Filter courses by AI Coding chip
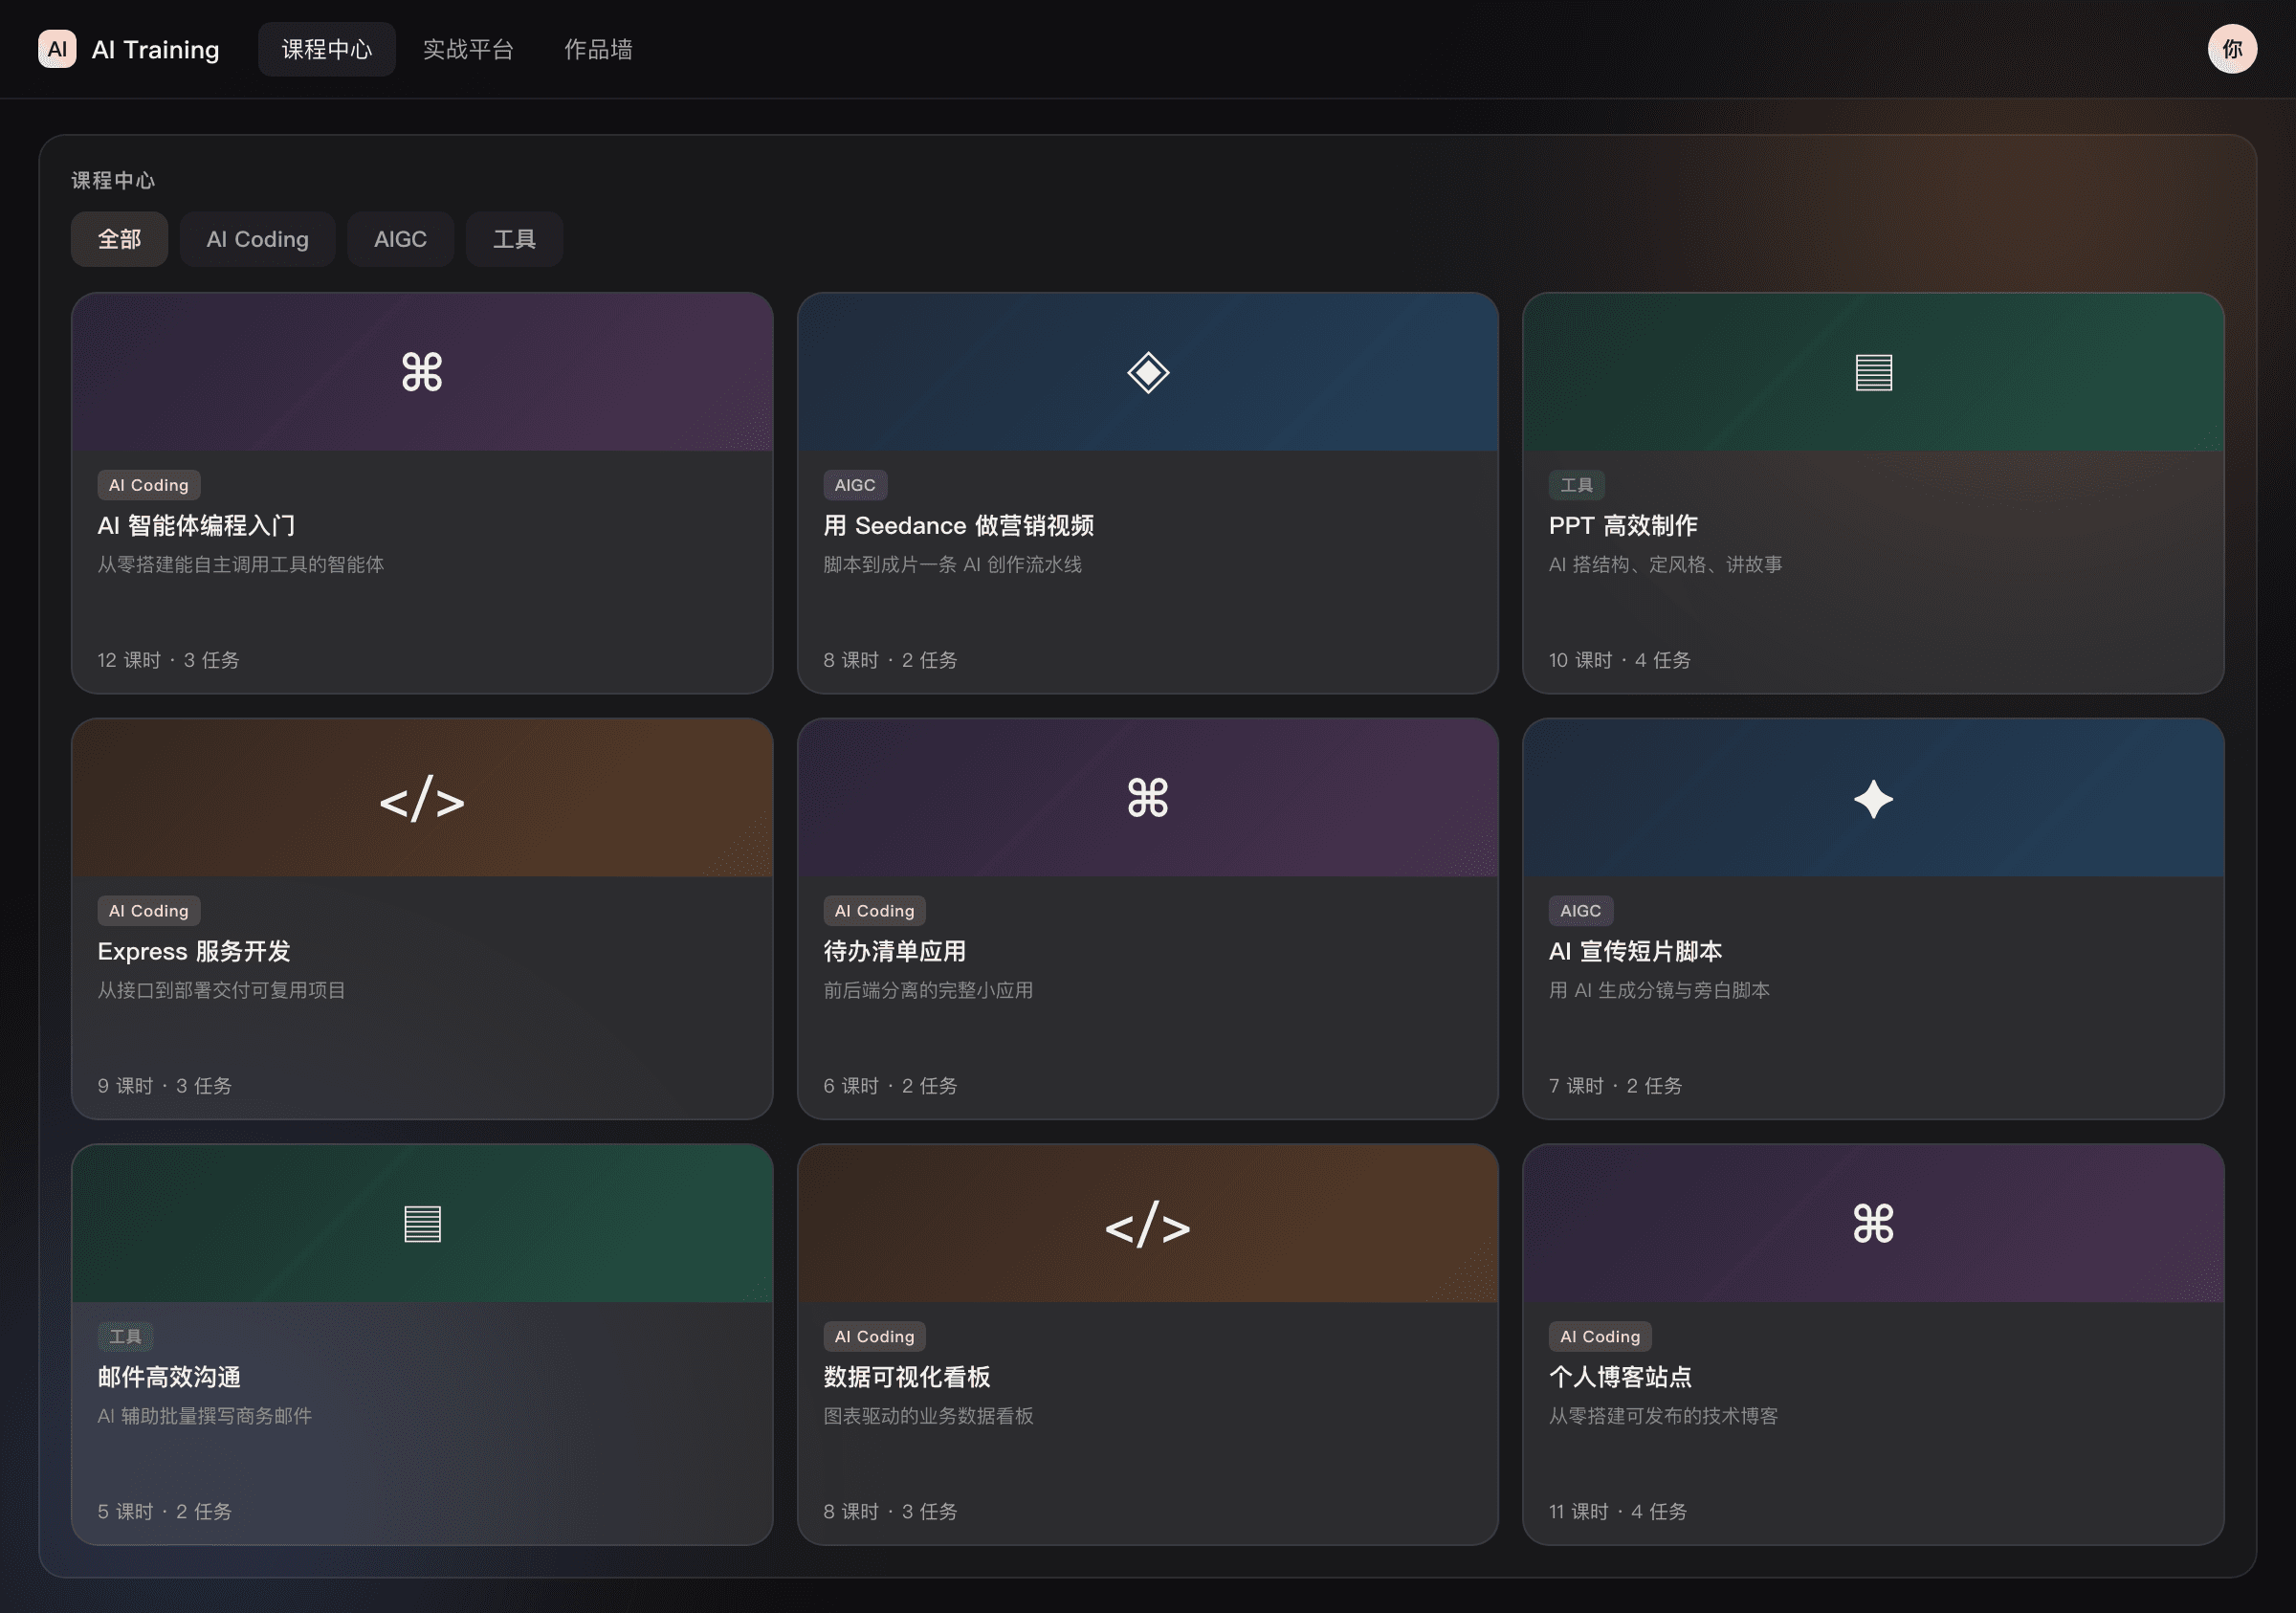Image resolution: width=2296 pixels, height=1613 pixels. [x=257, y=239]
